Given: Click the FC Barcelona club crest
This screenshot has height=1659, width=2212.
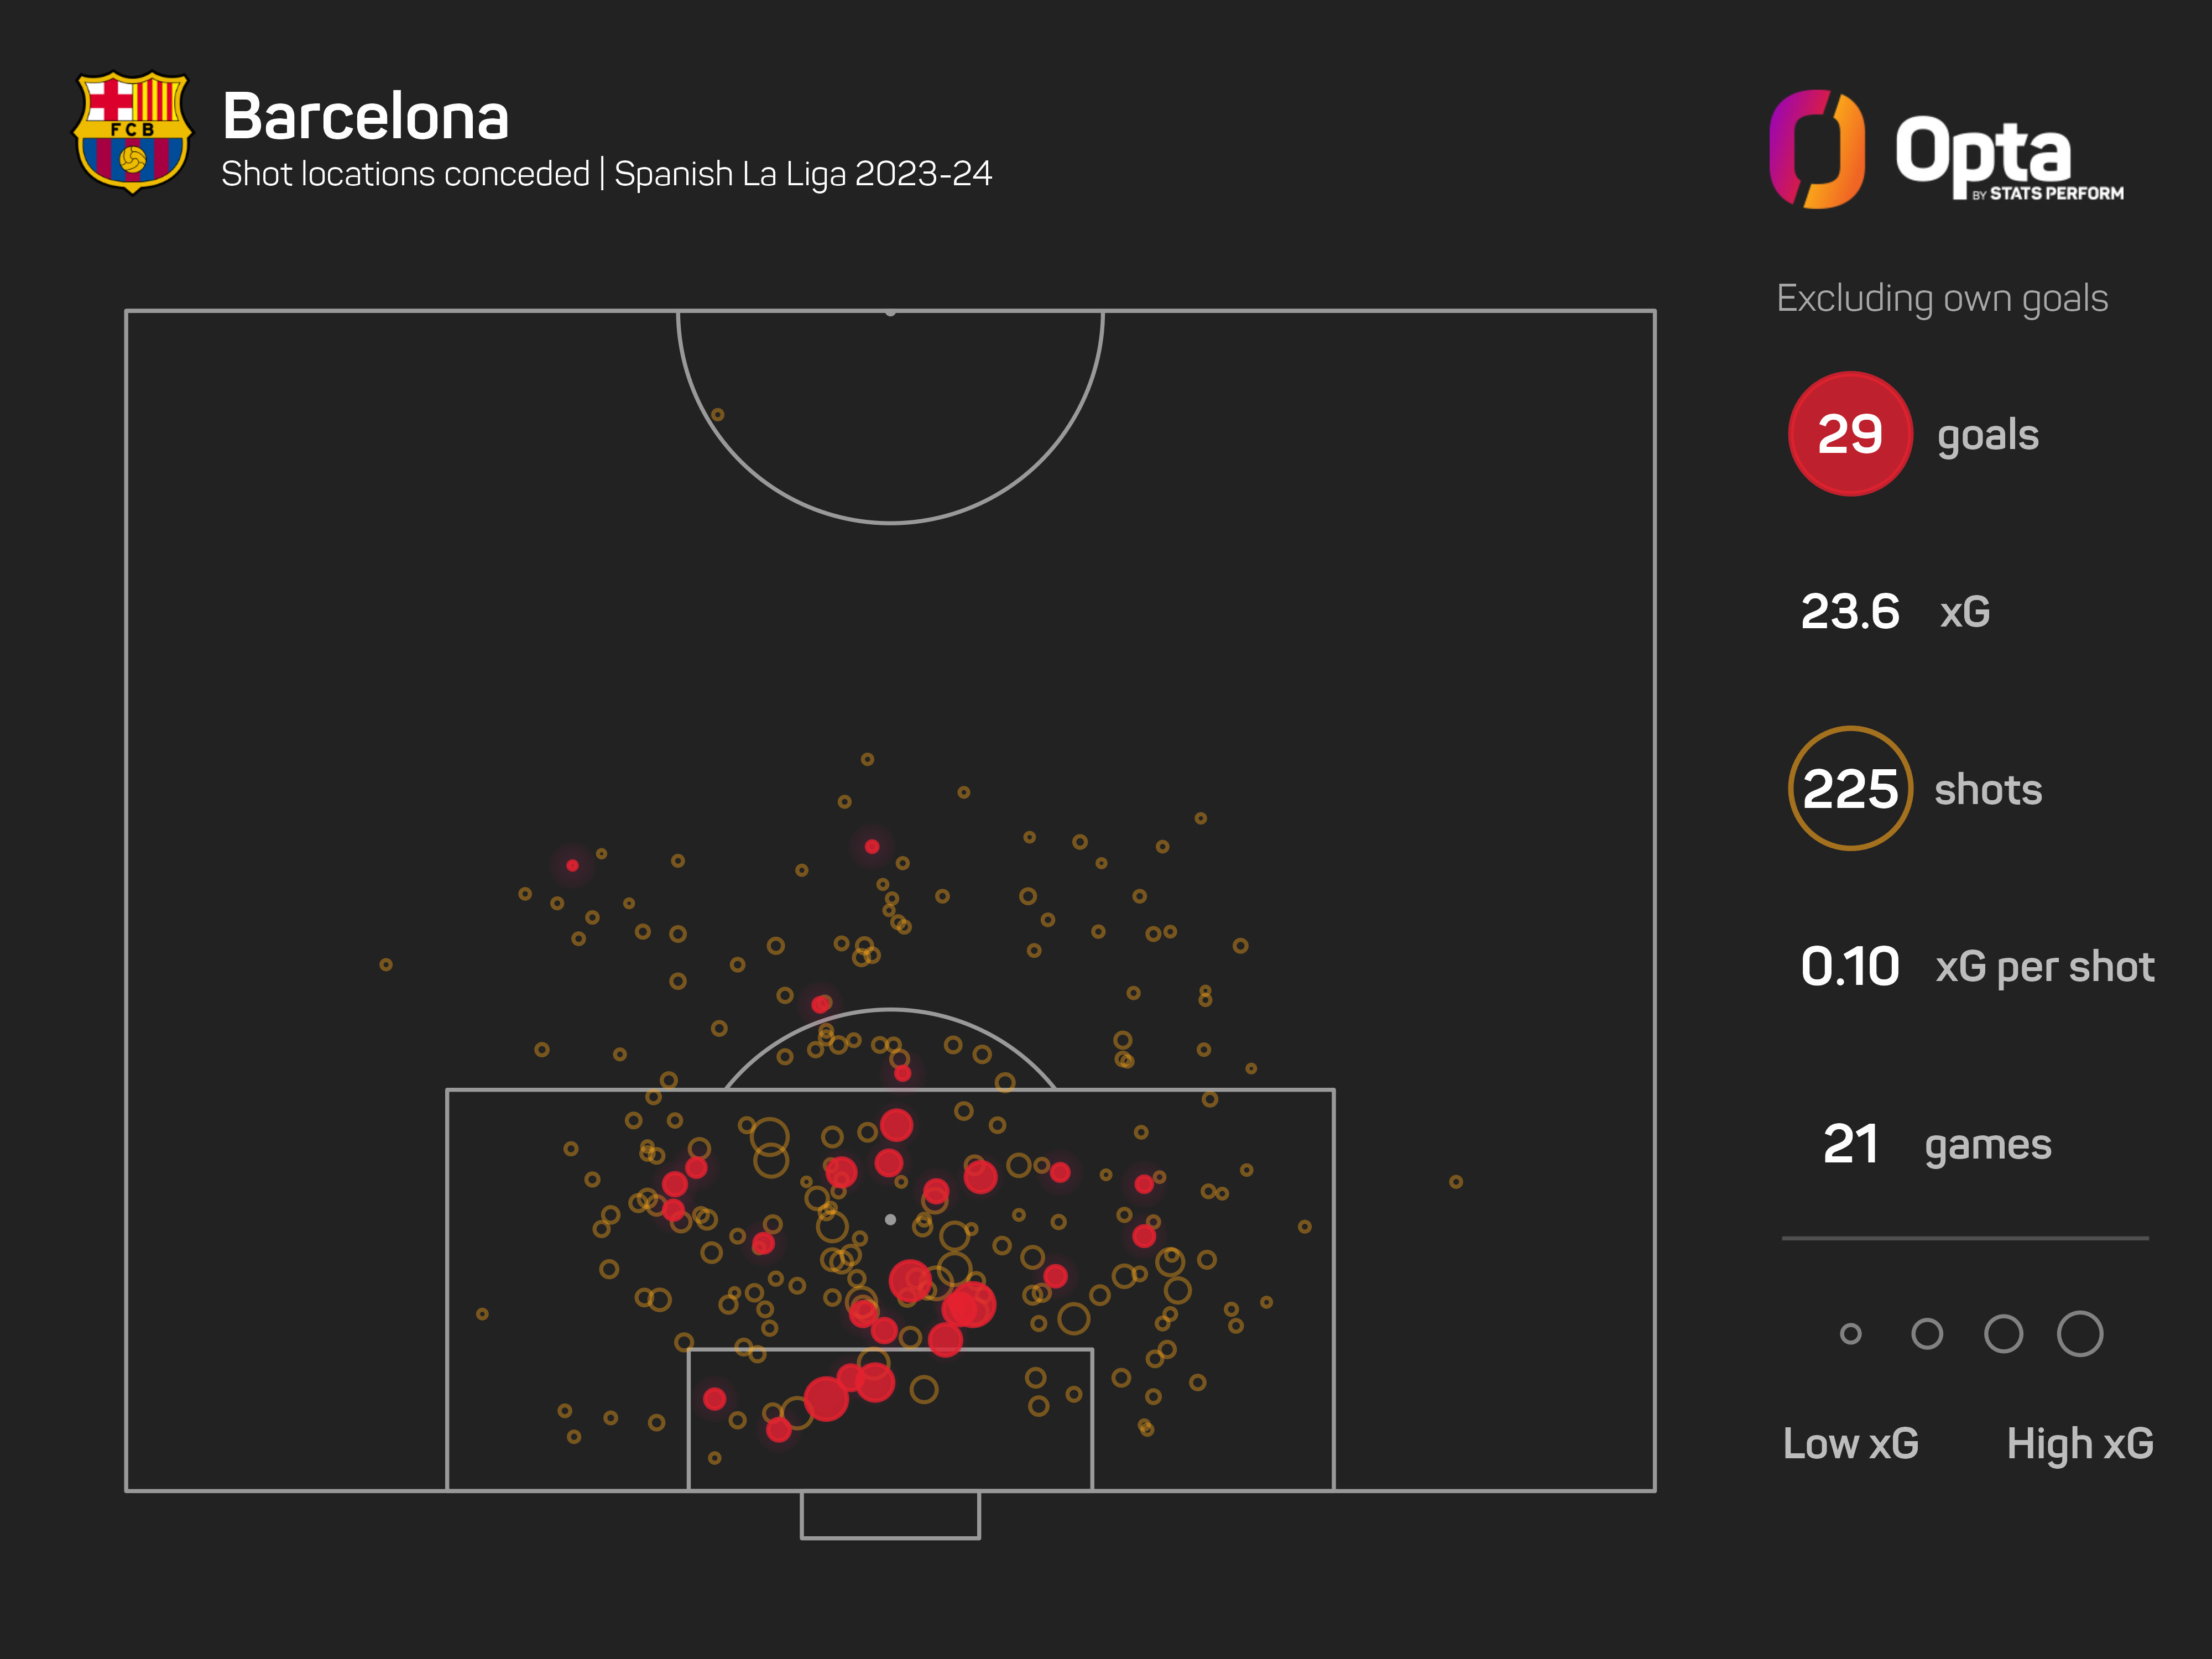Looking at the screenshot, I should [x=132, y=131].
